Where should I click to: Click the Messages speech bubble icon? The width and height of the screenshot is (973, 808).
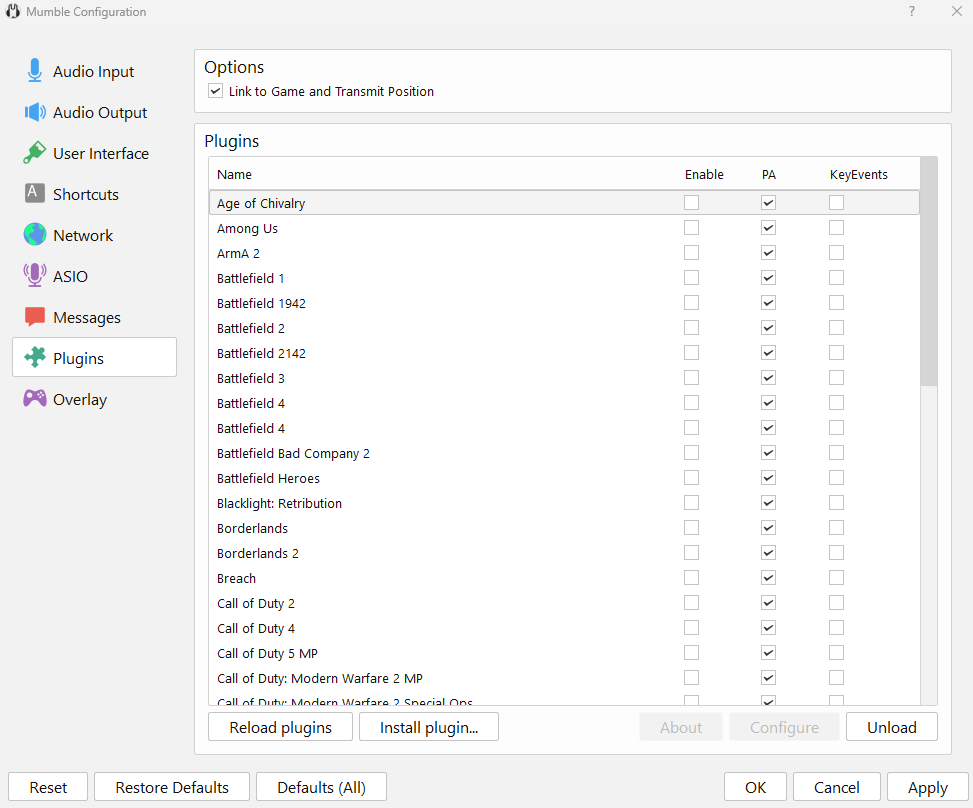pyautogui.click(x=35, y=317)
